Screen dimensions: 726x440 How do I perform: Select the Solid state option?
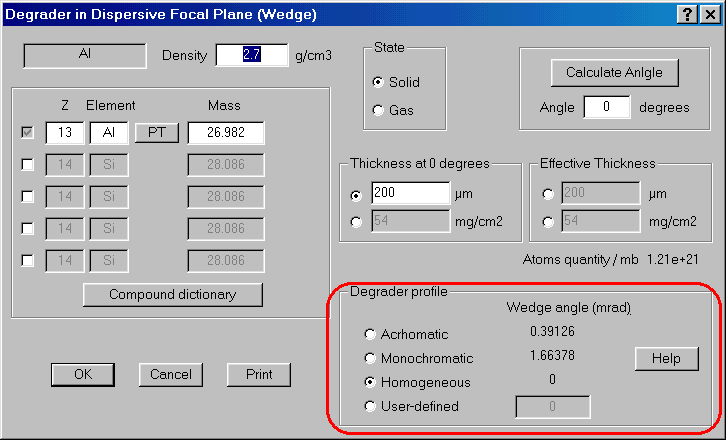[378, 82]
